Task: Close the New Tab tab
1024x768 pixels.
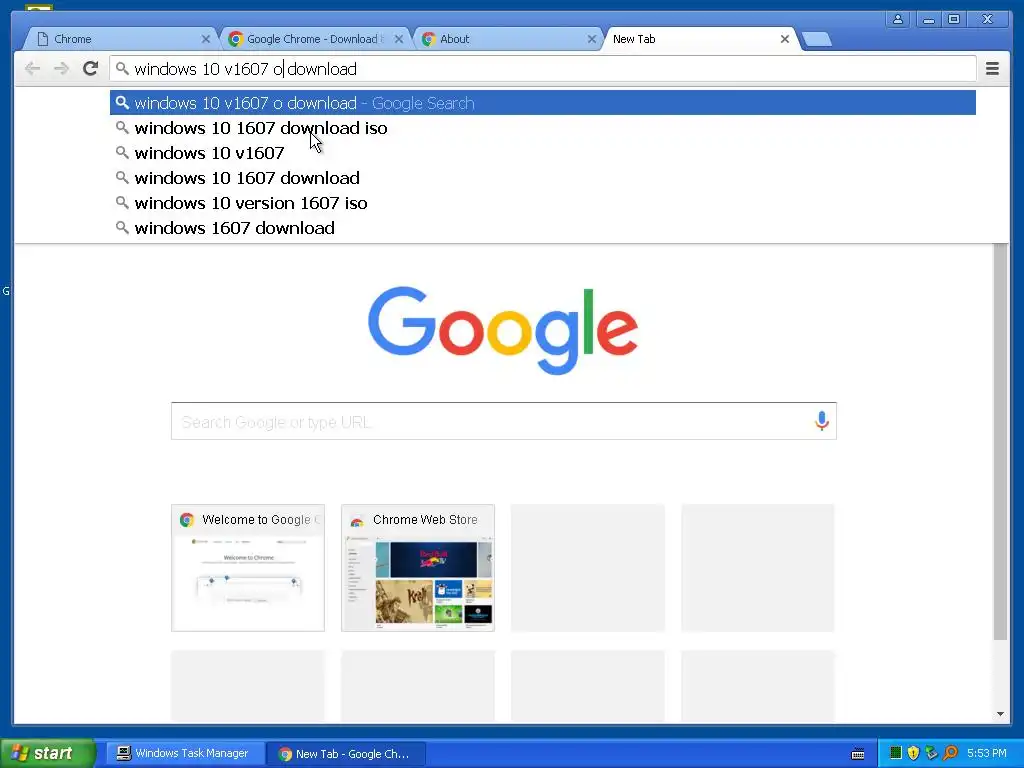Action: [784, 39]
